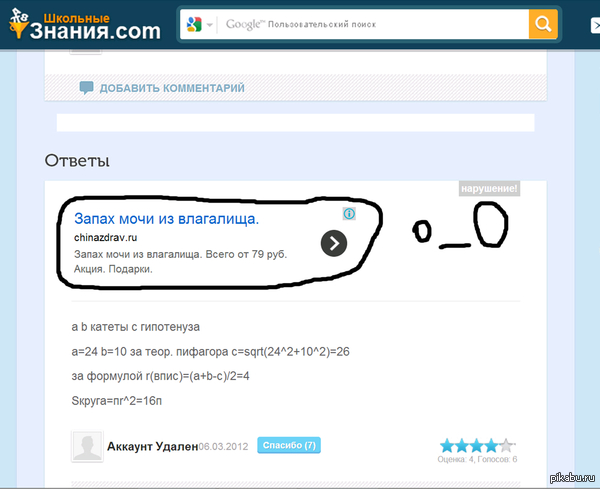
Task: Report answer with нарушение! button
Action: tap(489, 188)
